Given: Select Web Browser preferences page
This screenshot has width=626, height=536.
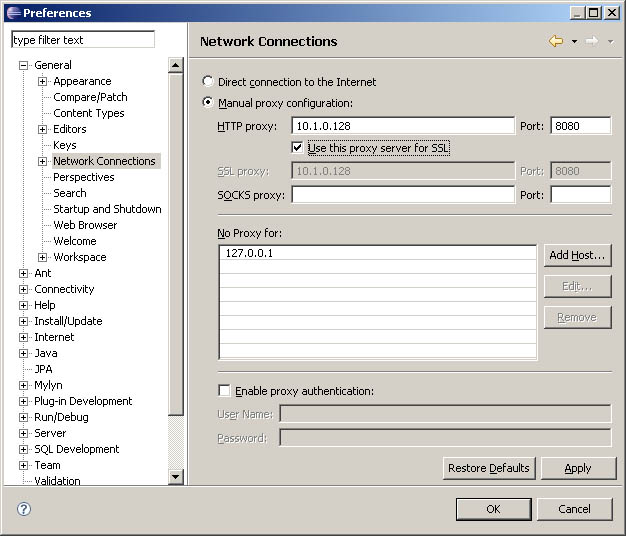Looking at the screenshot, I should 85,225.
